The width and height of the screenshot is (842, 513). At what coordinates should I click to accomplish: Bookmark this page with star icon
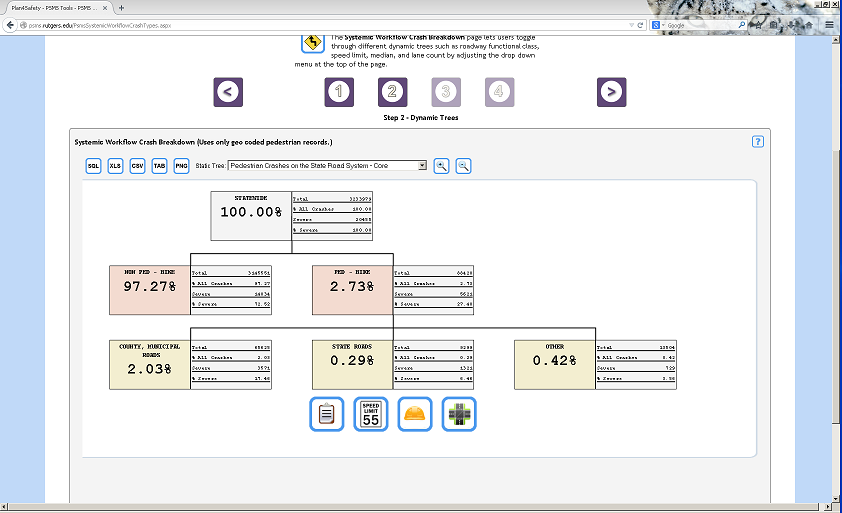click(758, 25)
